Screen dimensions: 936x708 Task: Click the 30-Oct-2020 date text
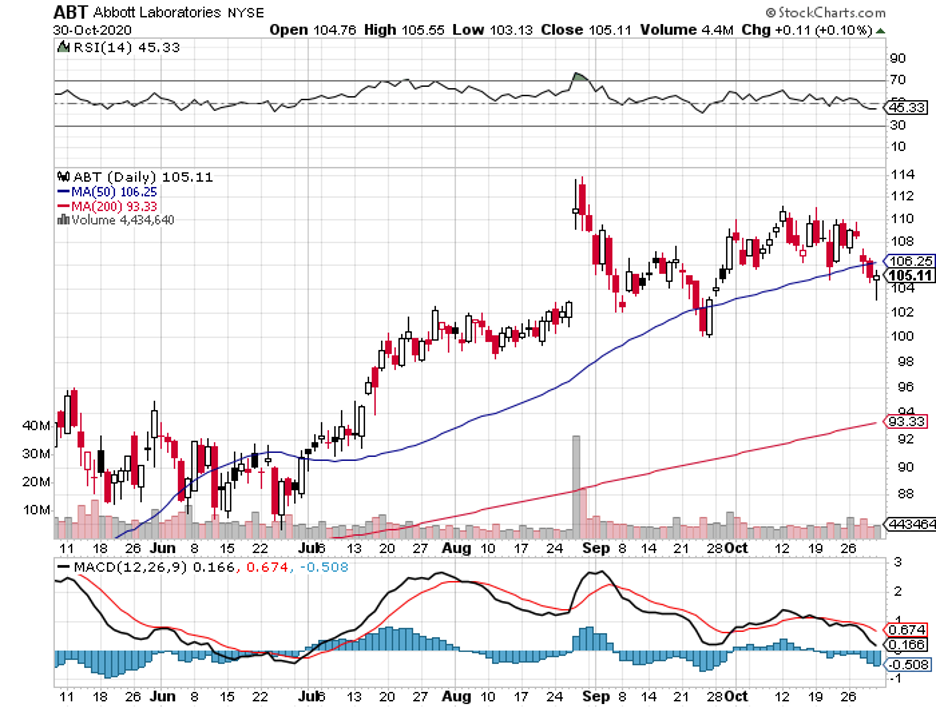92,30
